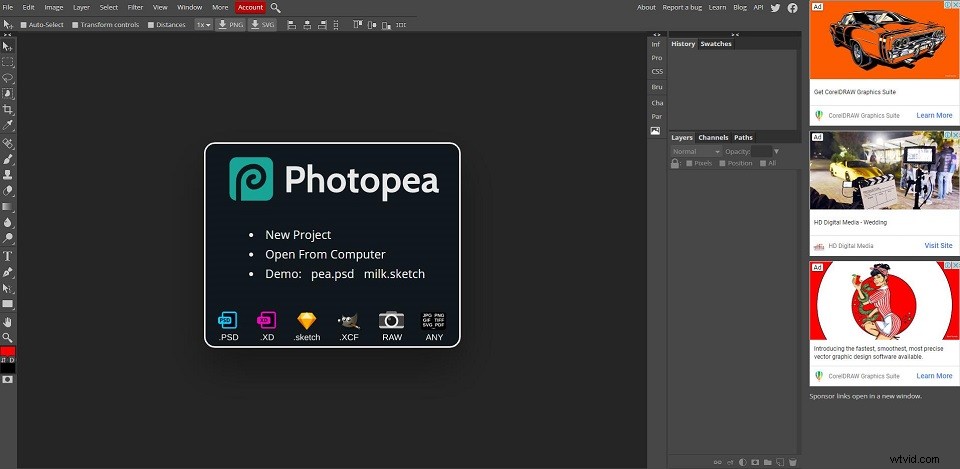The image size is (960, 469).
Task: Enable the Auto-Select checkbox
Action: [23, 24]
